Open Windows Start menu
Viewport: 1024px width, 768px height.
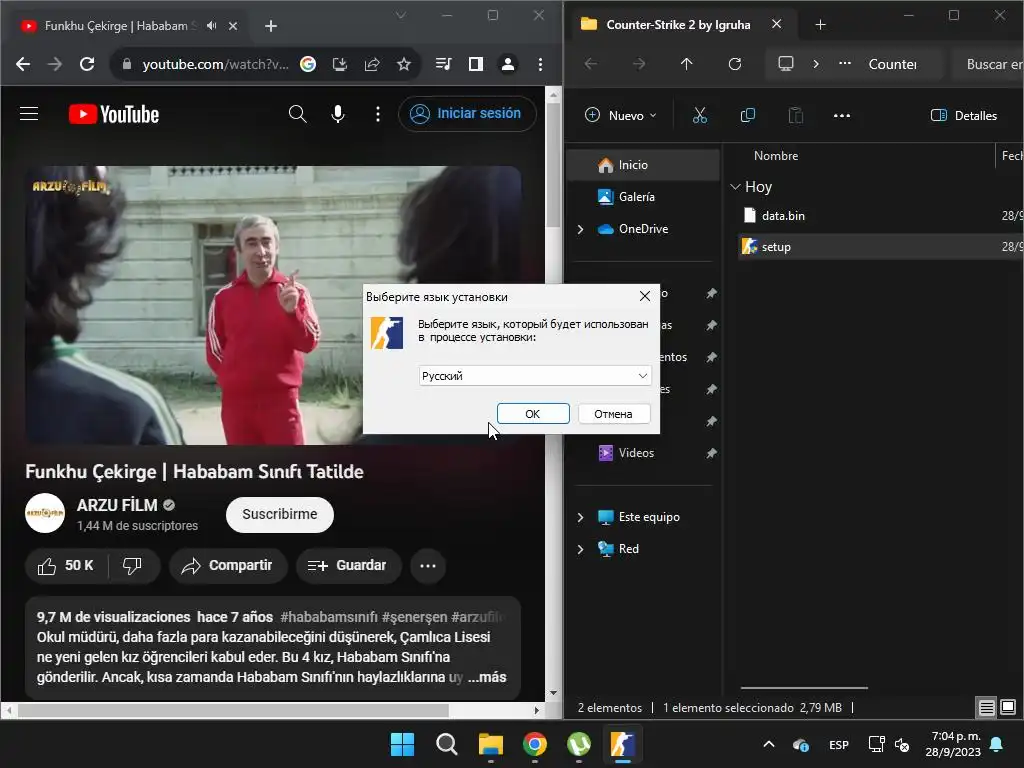(x=402, y=744)
